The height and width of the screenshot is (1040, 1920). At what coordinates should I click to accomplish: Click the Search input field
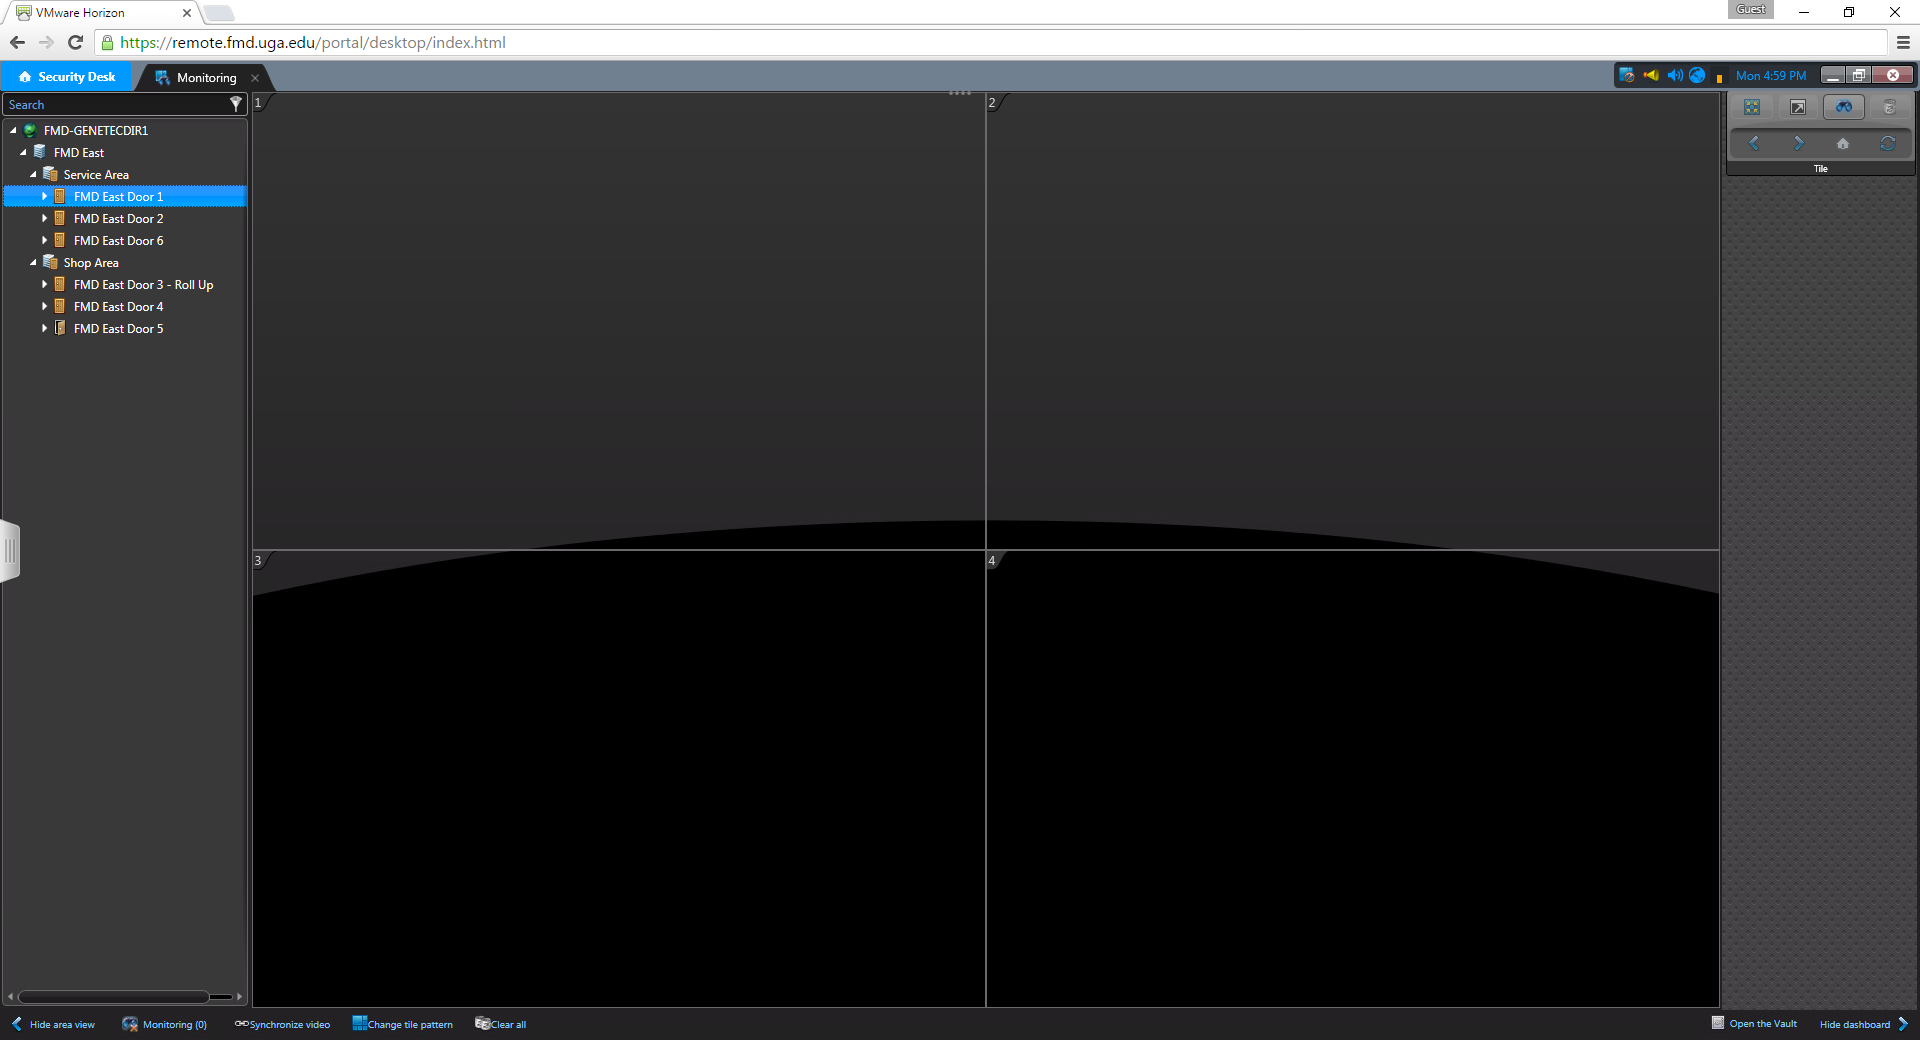115,105
